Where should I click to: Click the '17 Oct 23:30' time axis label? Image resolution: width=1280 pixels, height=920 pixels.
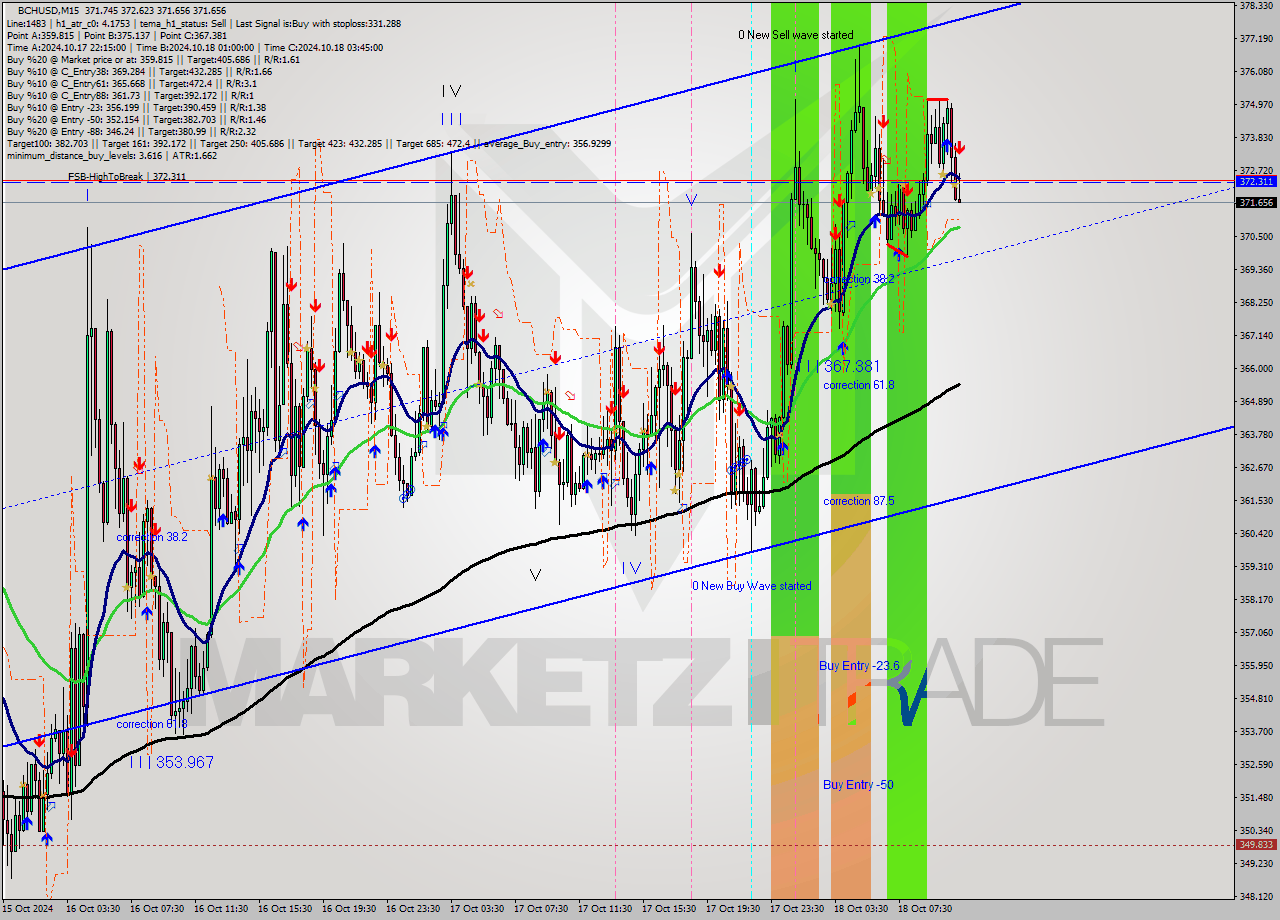[797, 909]
